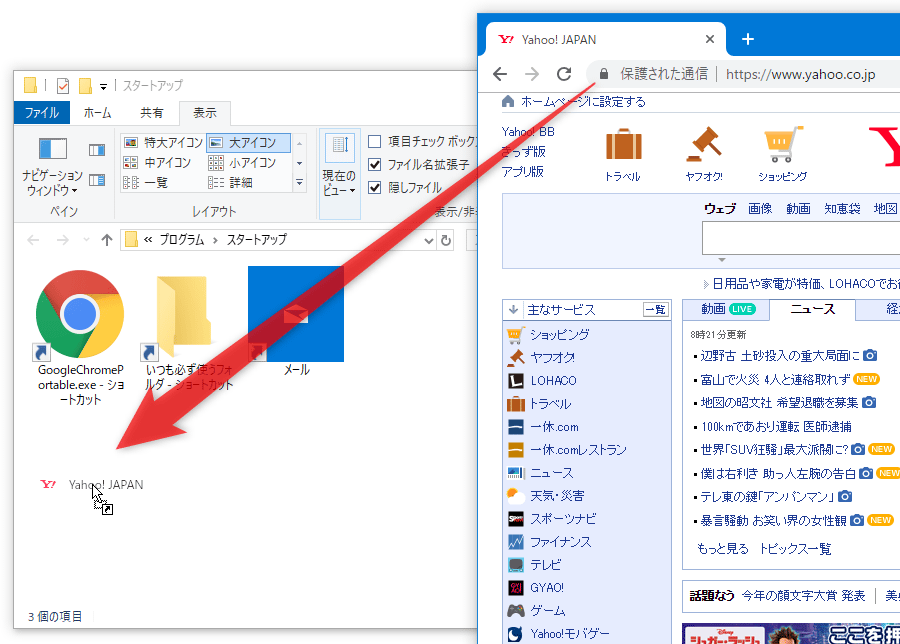Viewport: 900px width, 644px height.
Task: Click the properties checkmark icon in Explorer title bar
Action: click(x=63, y=86)
